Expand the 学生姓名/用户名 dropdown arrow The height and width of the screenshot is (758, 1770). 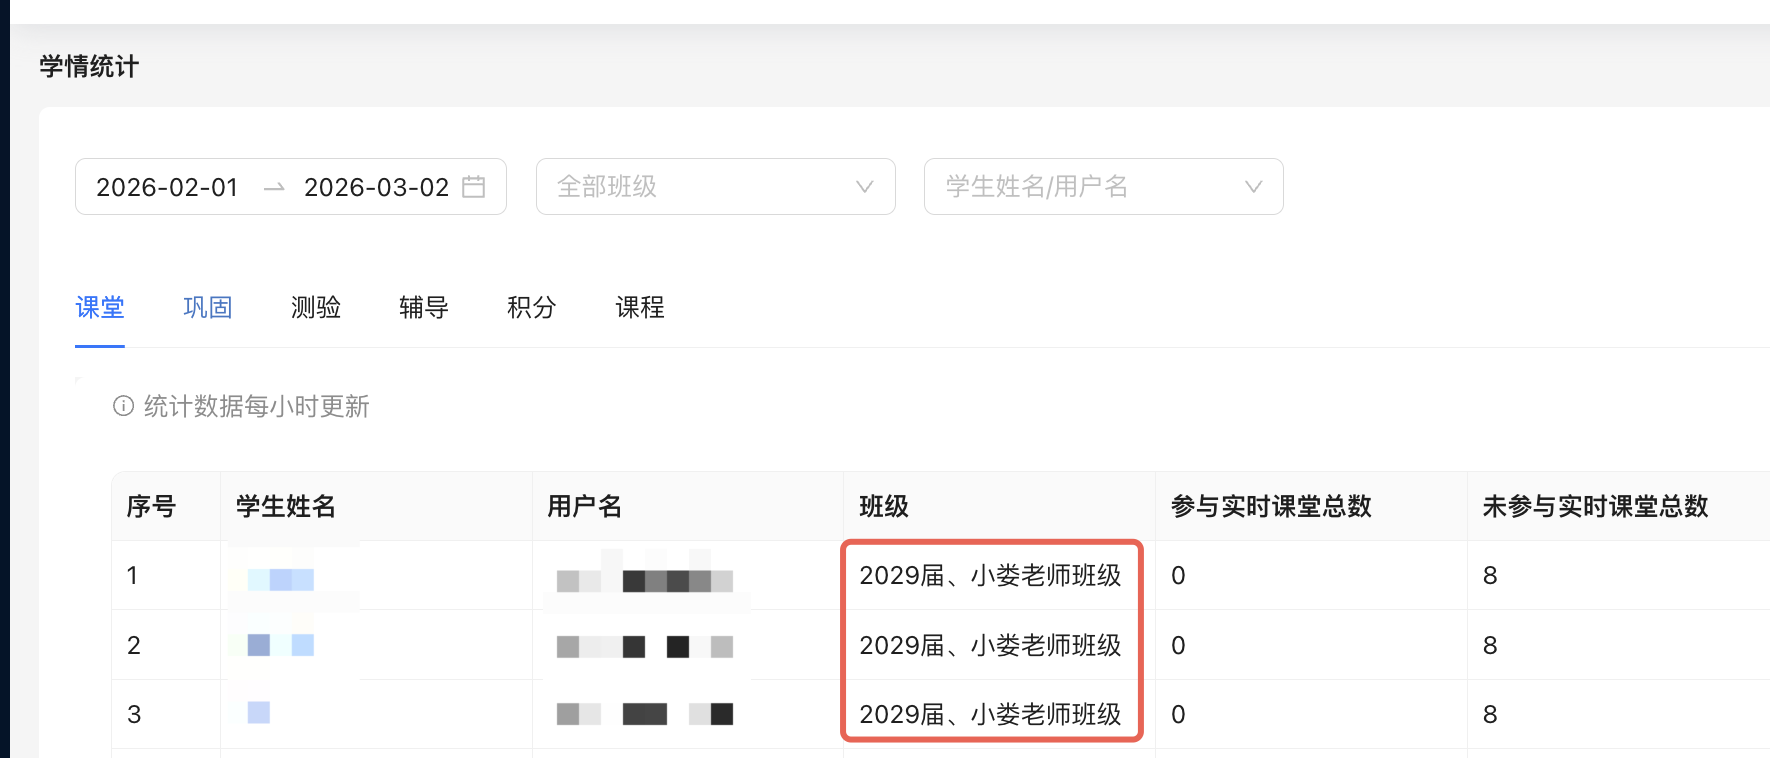[x=1253, y=187]
